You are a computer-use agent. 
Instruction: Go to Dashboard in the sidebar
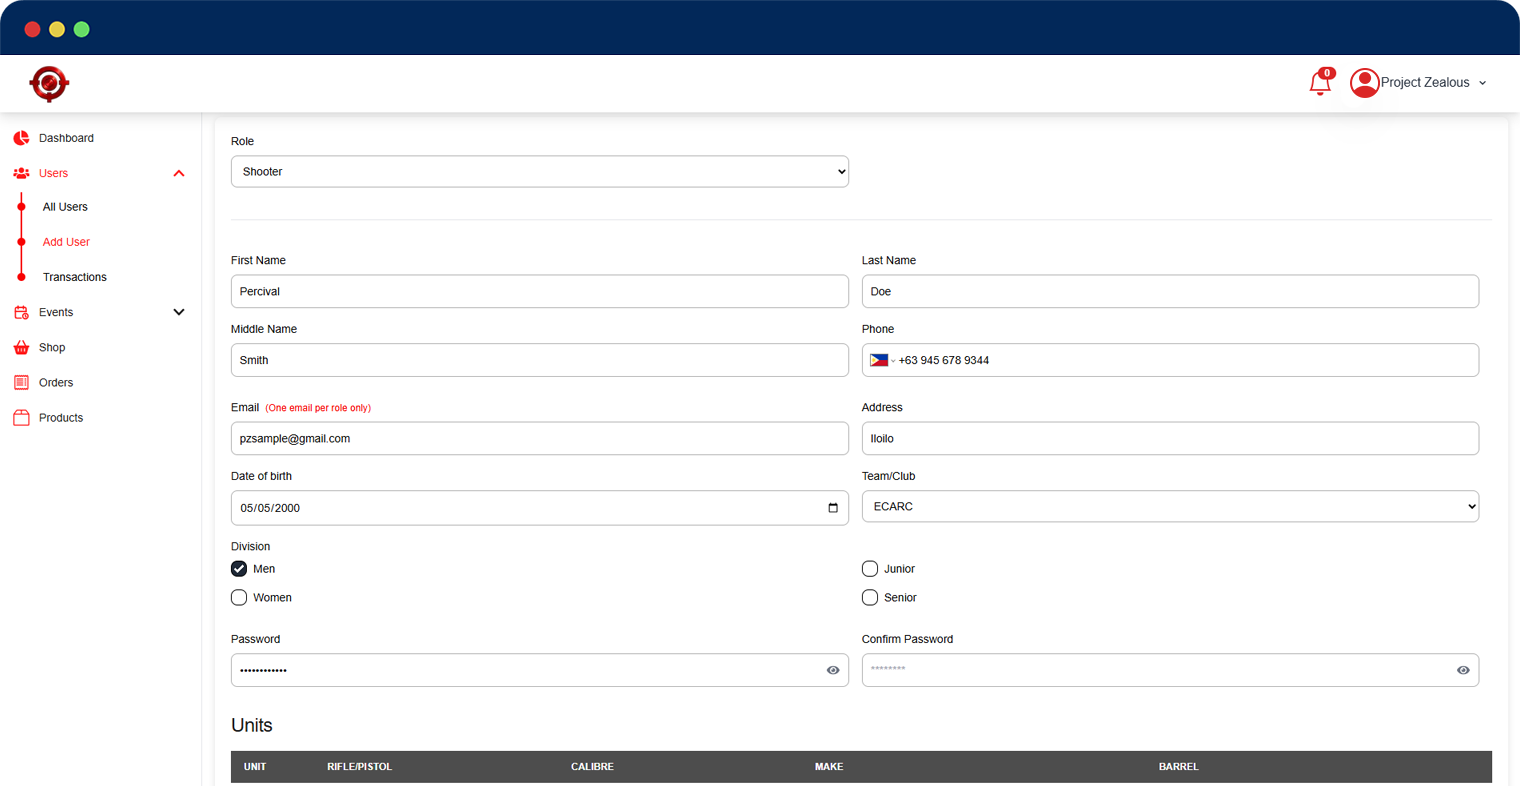(66, 138)
